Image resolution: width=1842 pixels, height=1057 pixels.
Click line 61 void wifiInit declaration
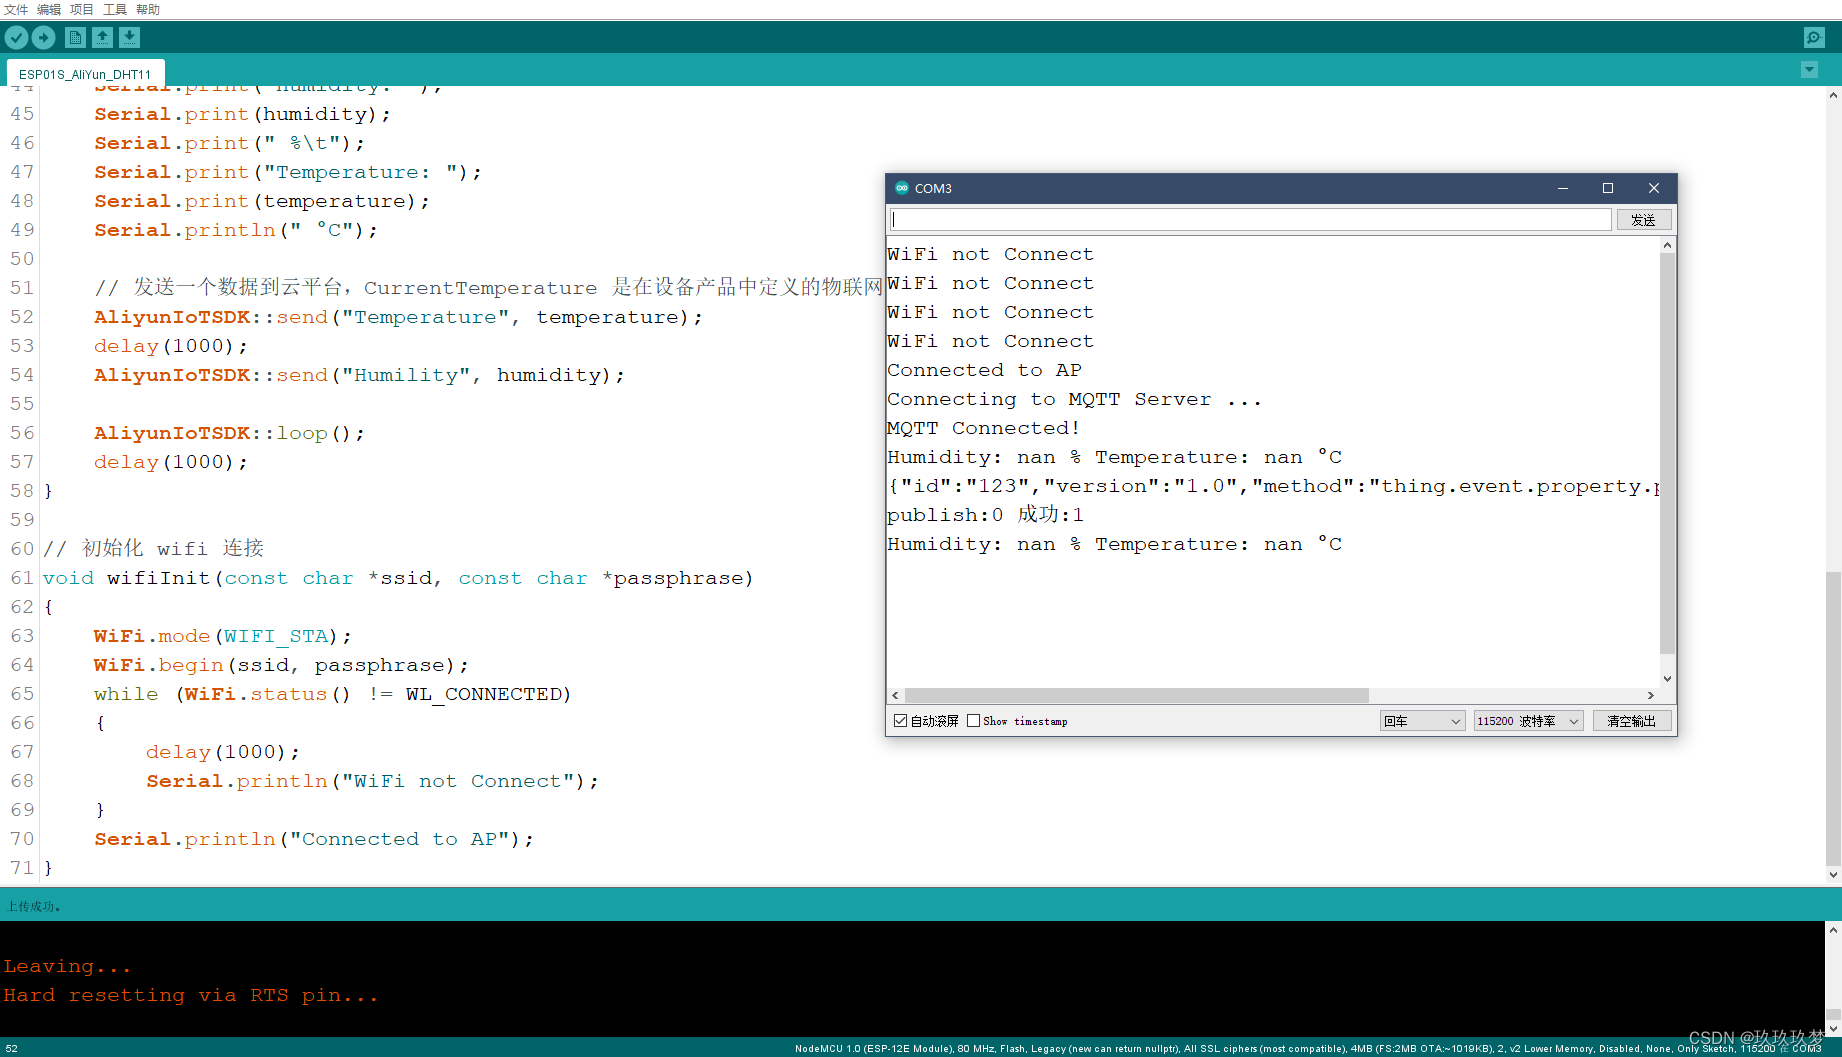398,578
